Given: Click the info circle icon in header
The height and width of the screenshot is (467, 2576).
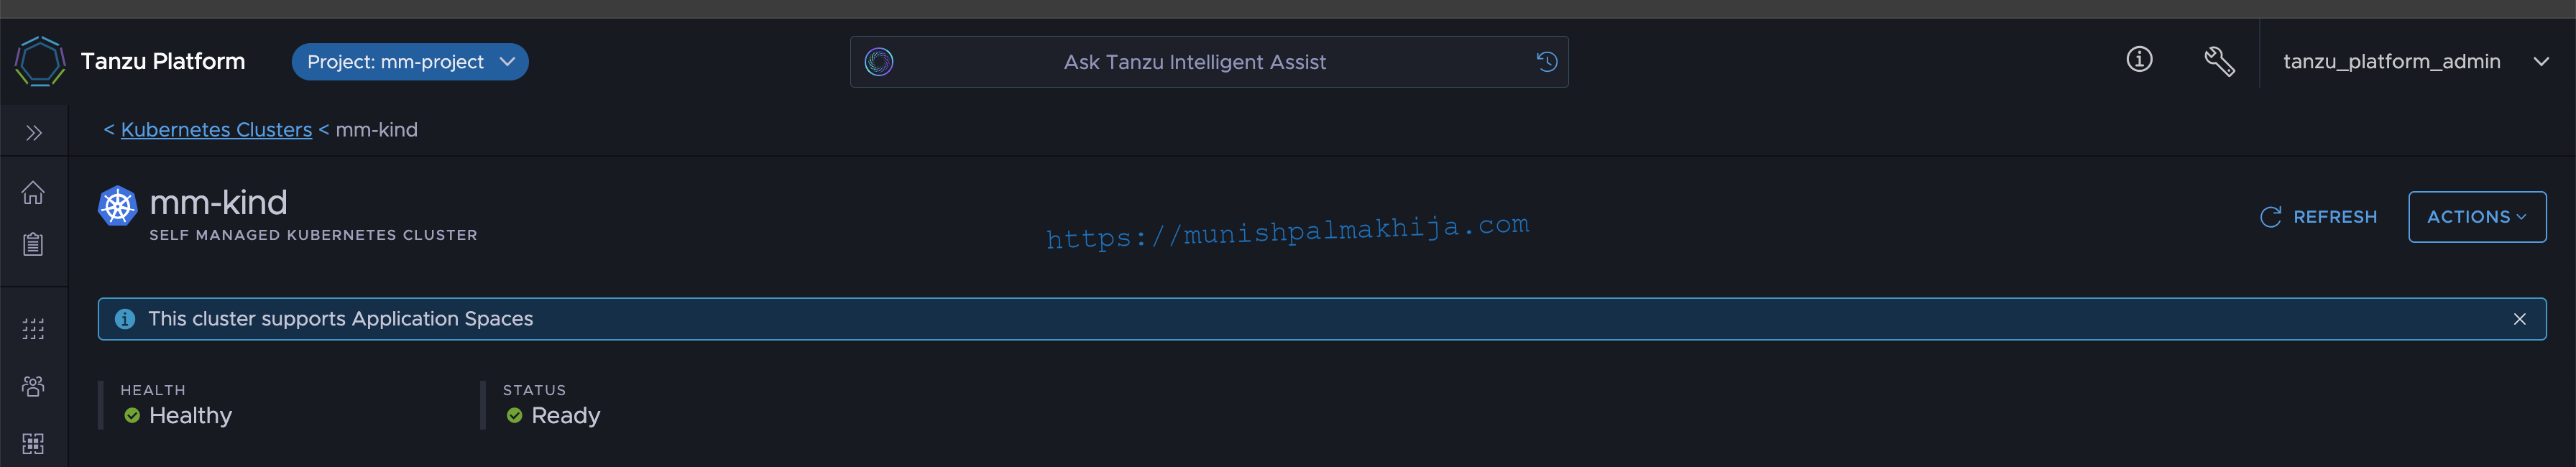Looking at the screenshot, I should point(2139,60).
